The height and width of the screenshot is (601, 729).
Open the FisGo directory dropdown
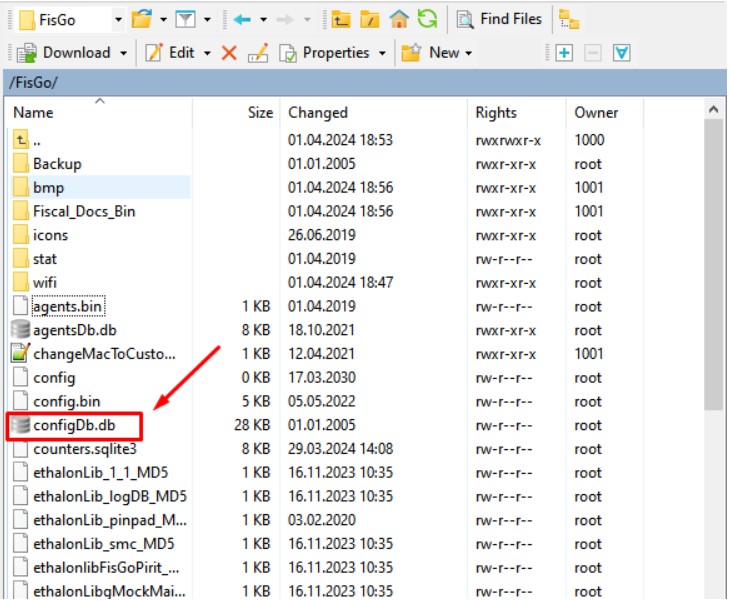pyautogui.click(x=118, y=19)
